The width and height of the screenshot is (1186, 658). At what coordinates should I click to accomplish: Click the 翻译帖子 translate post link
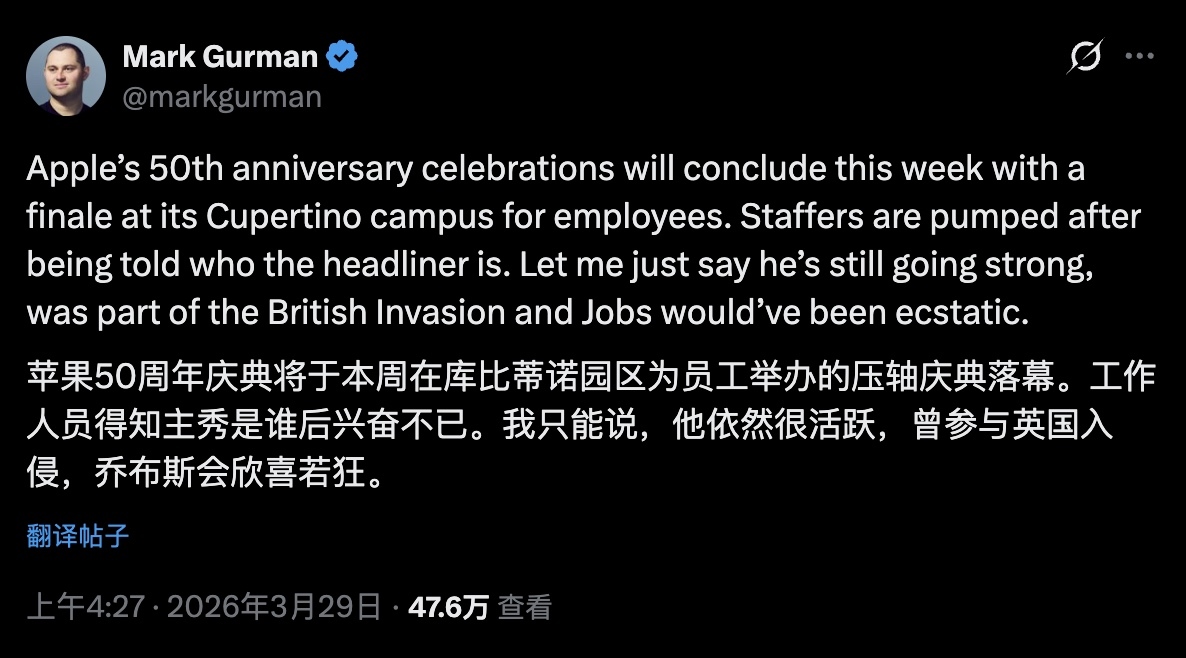coord(78,536)
